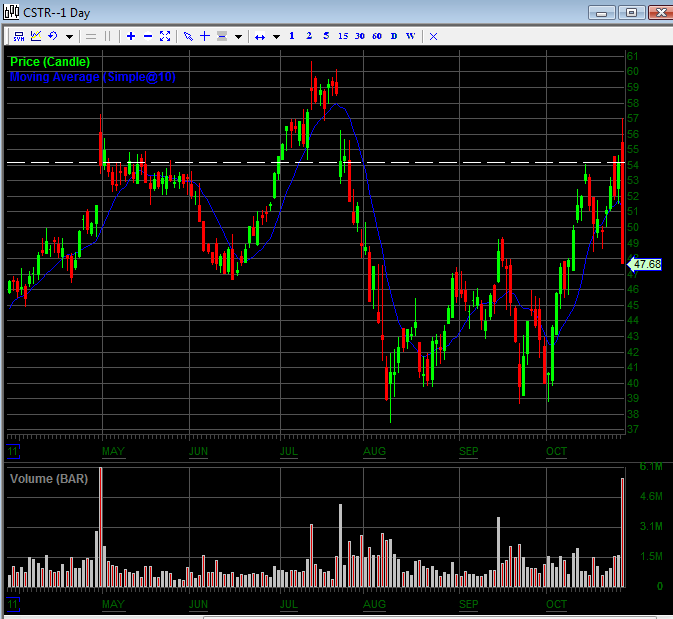Click the horizontal double-arrow scale icon
The width and height of the screenshot is (673, 619).
point(260,37)
